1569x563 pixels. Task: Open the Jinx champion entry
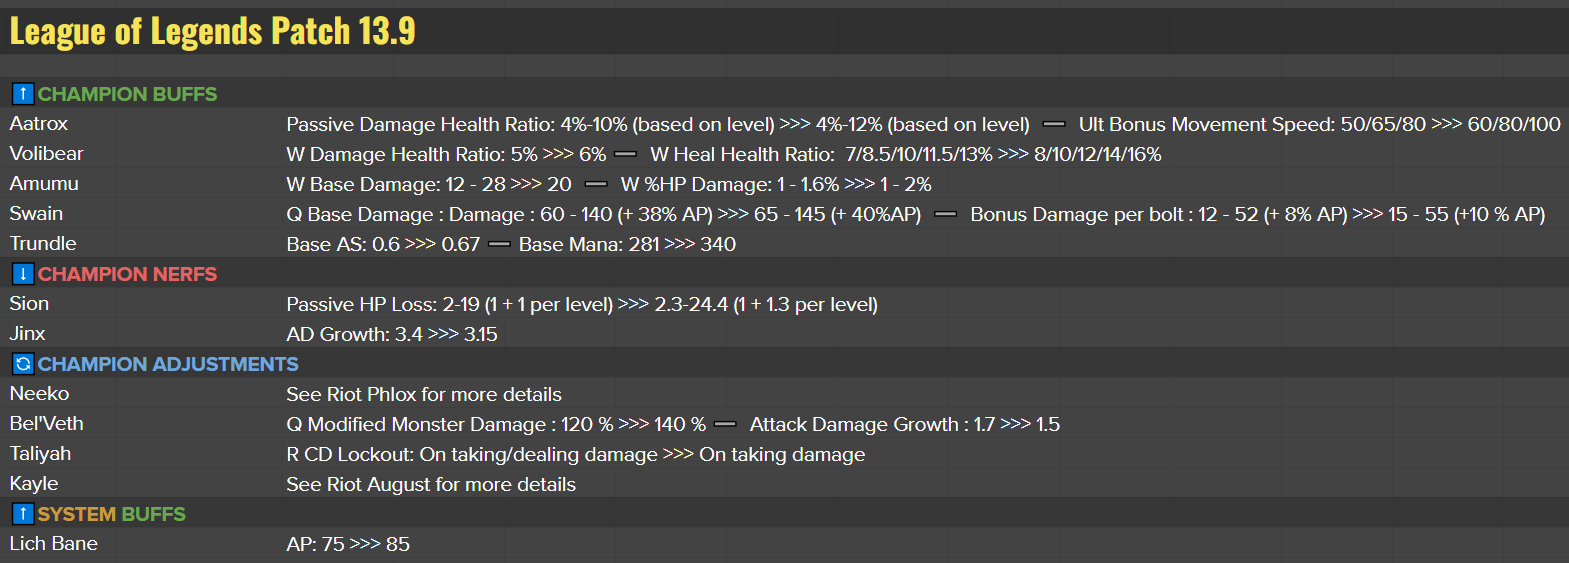tap(28, 334)
